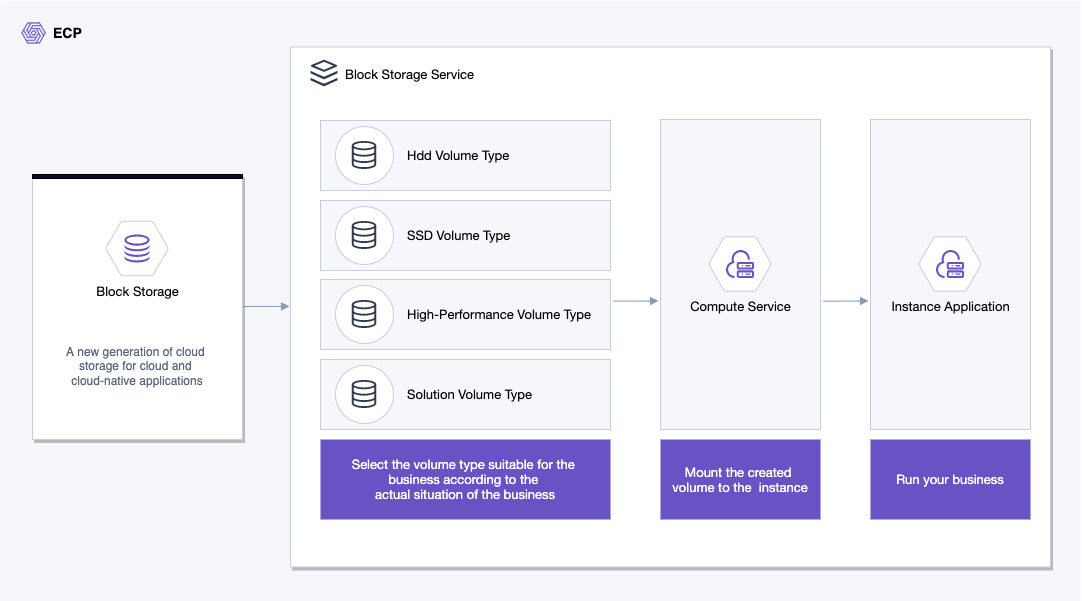
Task: Click the Hdd Volume Type database icon
Action: [x=364, y=156]
